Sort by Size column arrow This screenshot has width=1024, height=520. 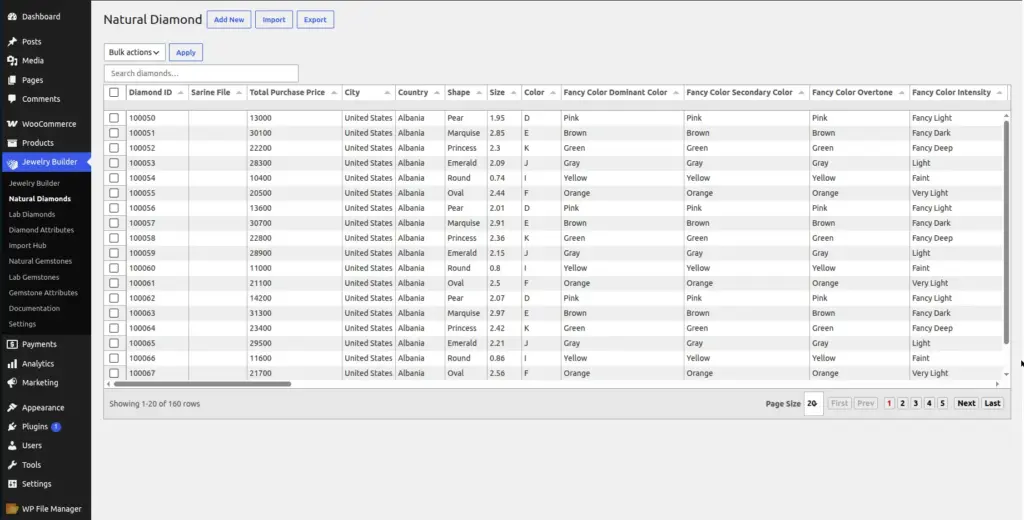pos(514,93)
